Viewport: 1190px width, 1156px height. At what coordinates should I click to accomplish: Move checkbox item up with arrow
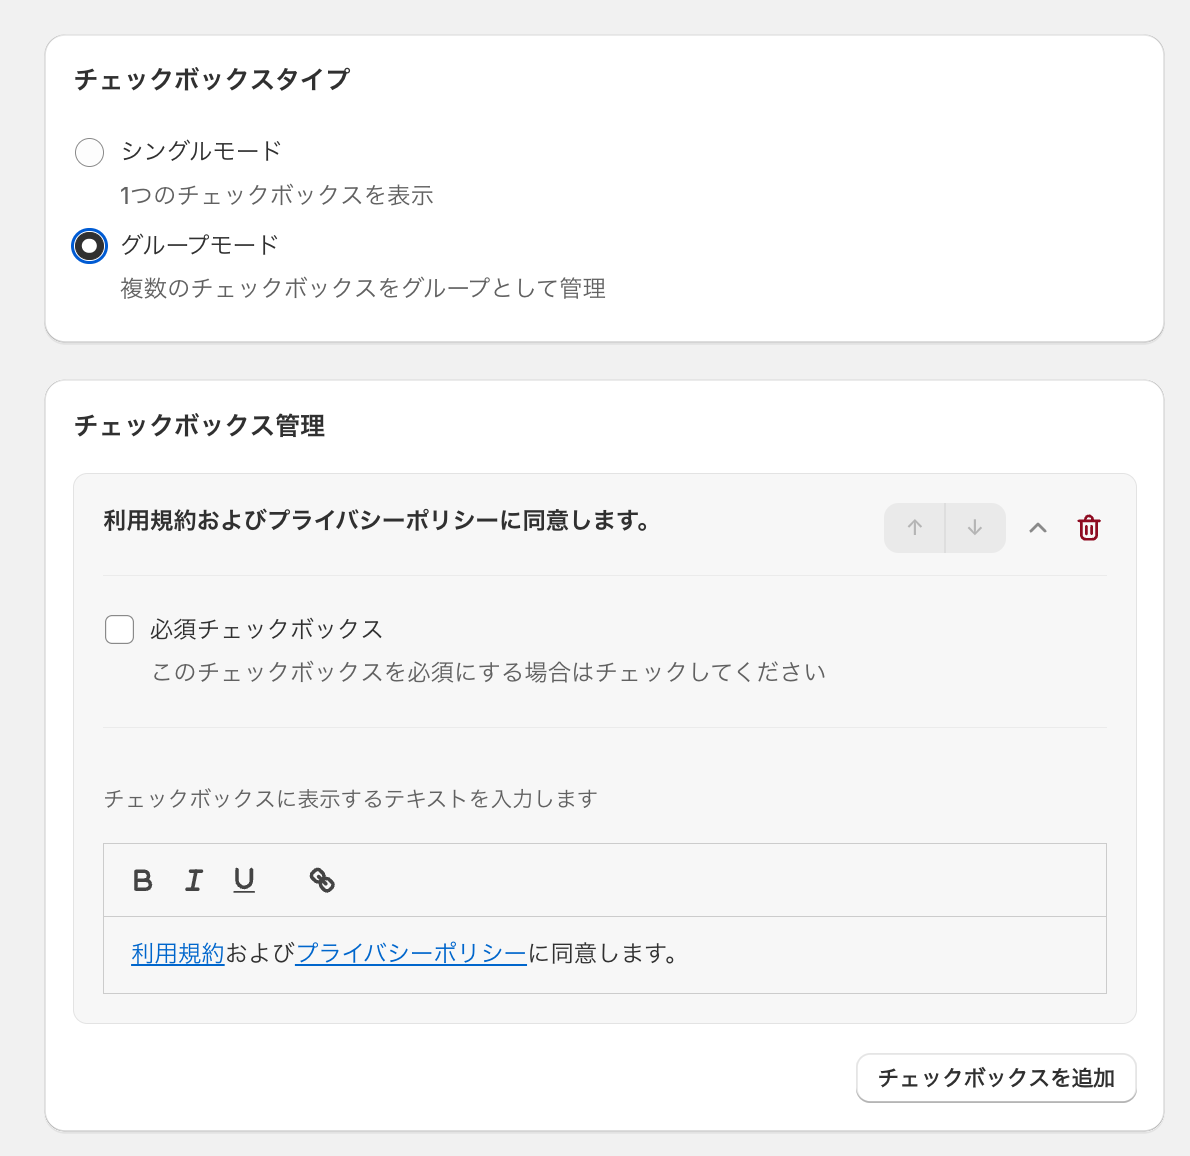point(915,528)
